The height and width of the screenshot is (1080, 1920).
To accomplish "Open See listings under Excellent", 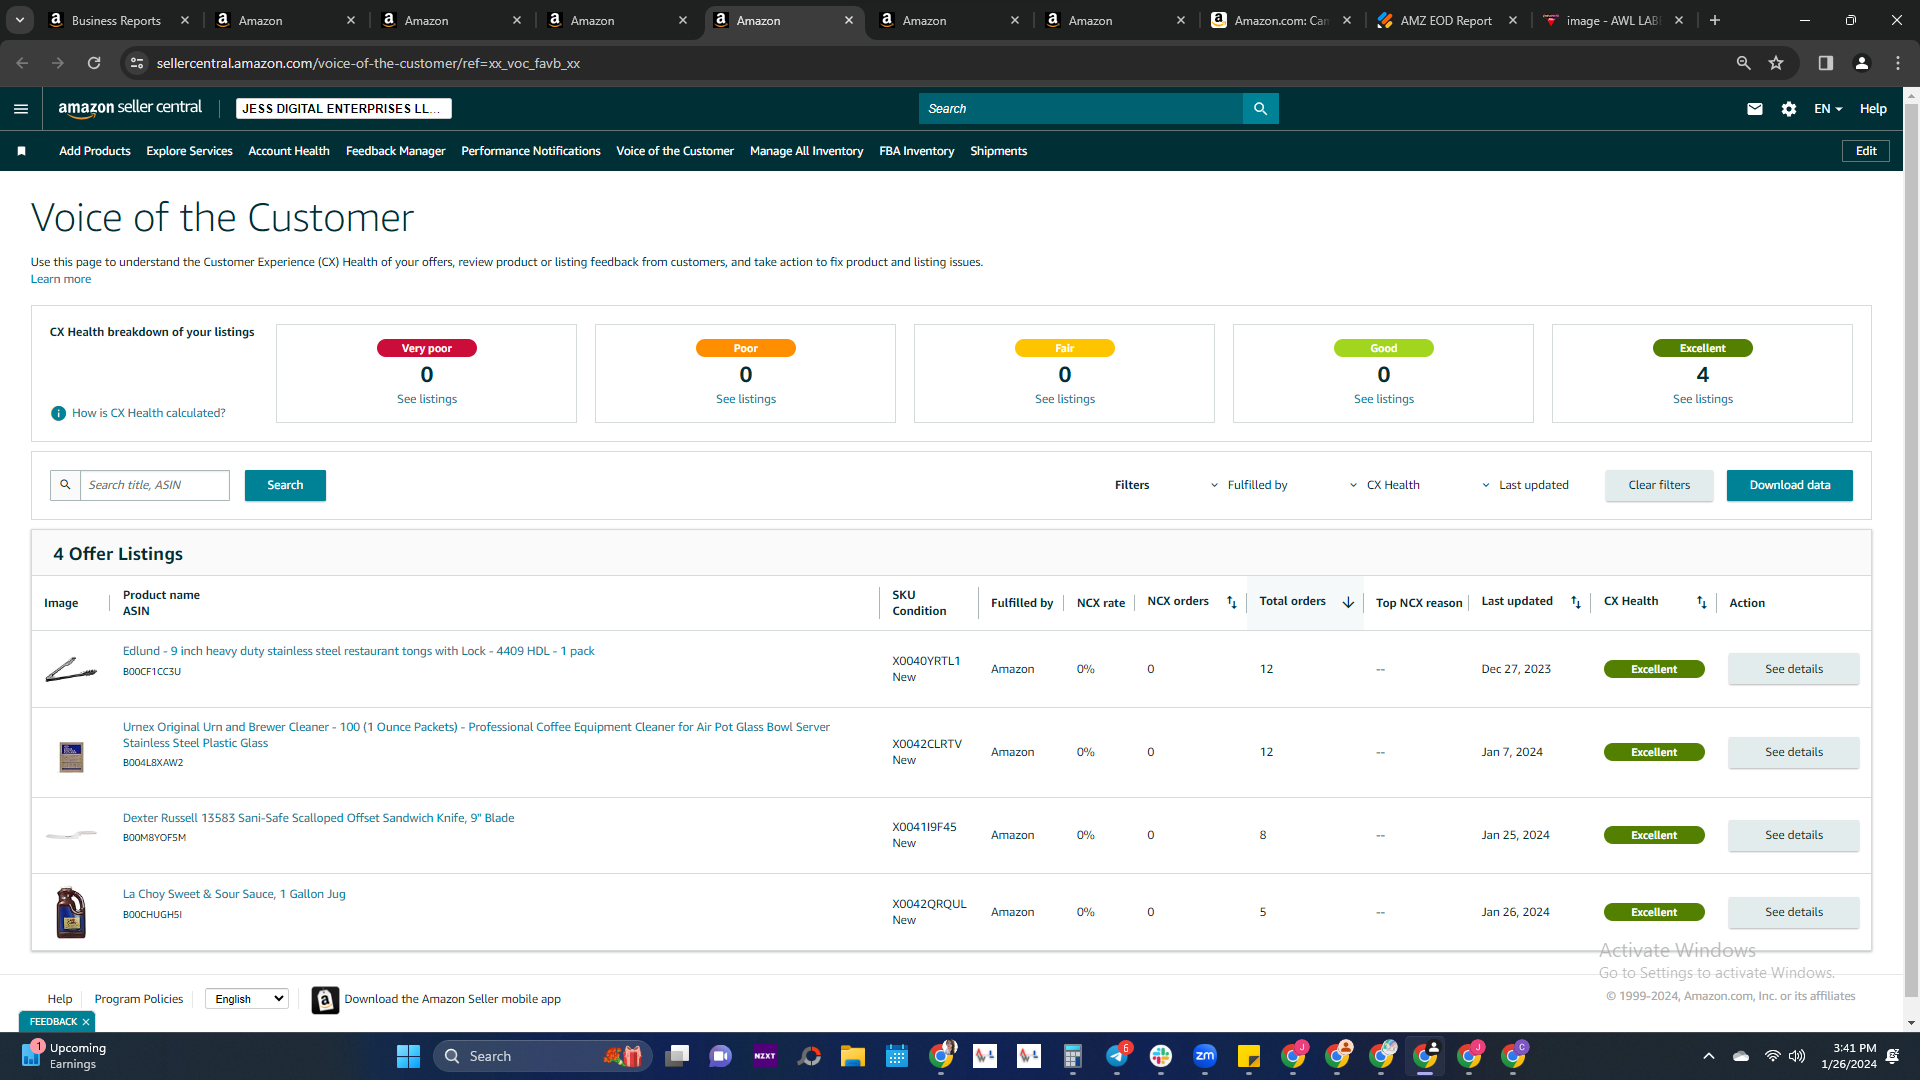I will tap(1703, 399).
